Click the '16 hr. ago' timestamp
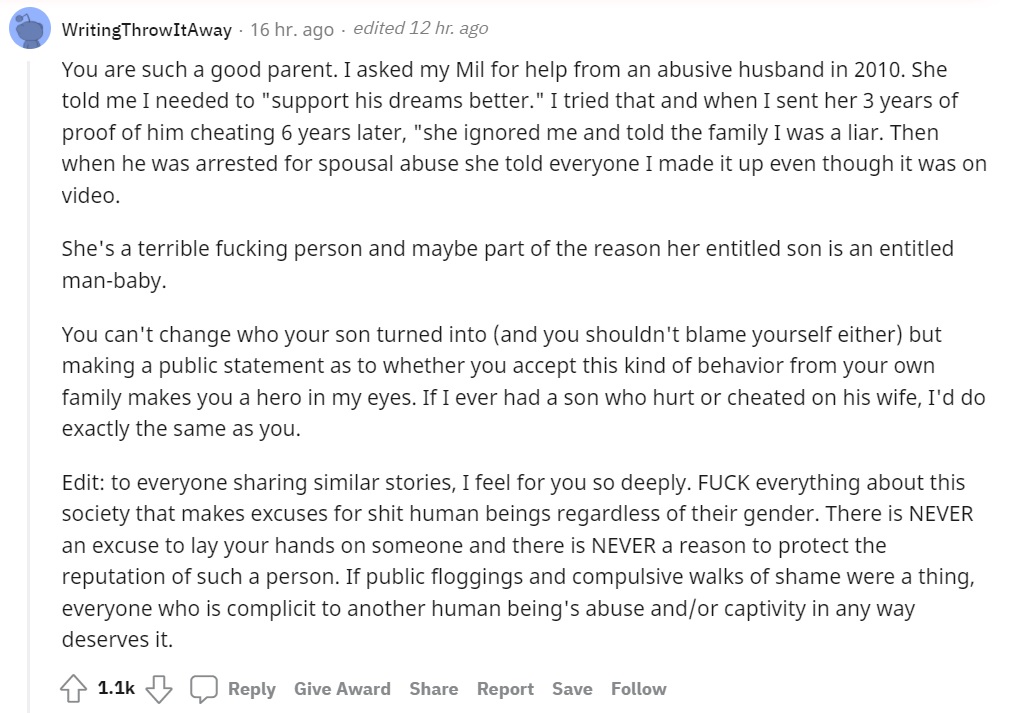Image resolution: width=1019 pixels, height=713 pixels. 292,30
